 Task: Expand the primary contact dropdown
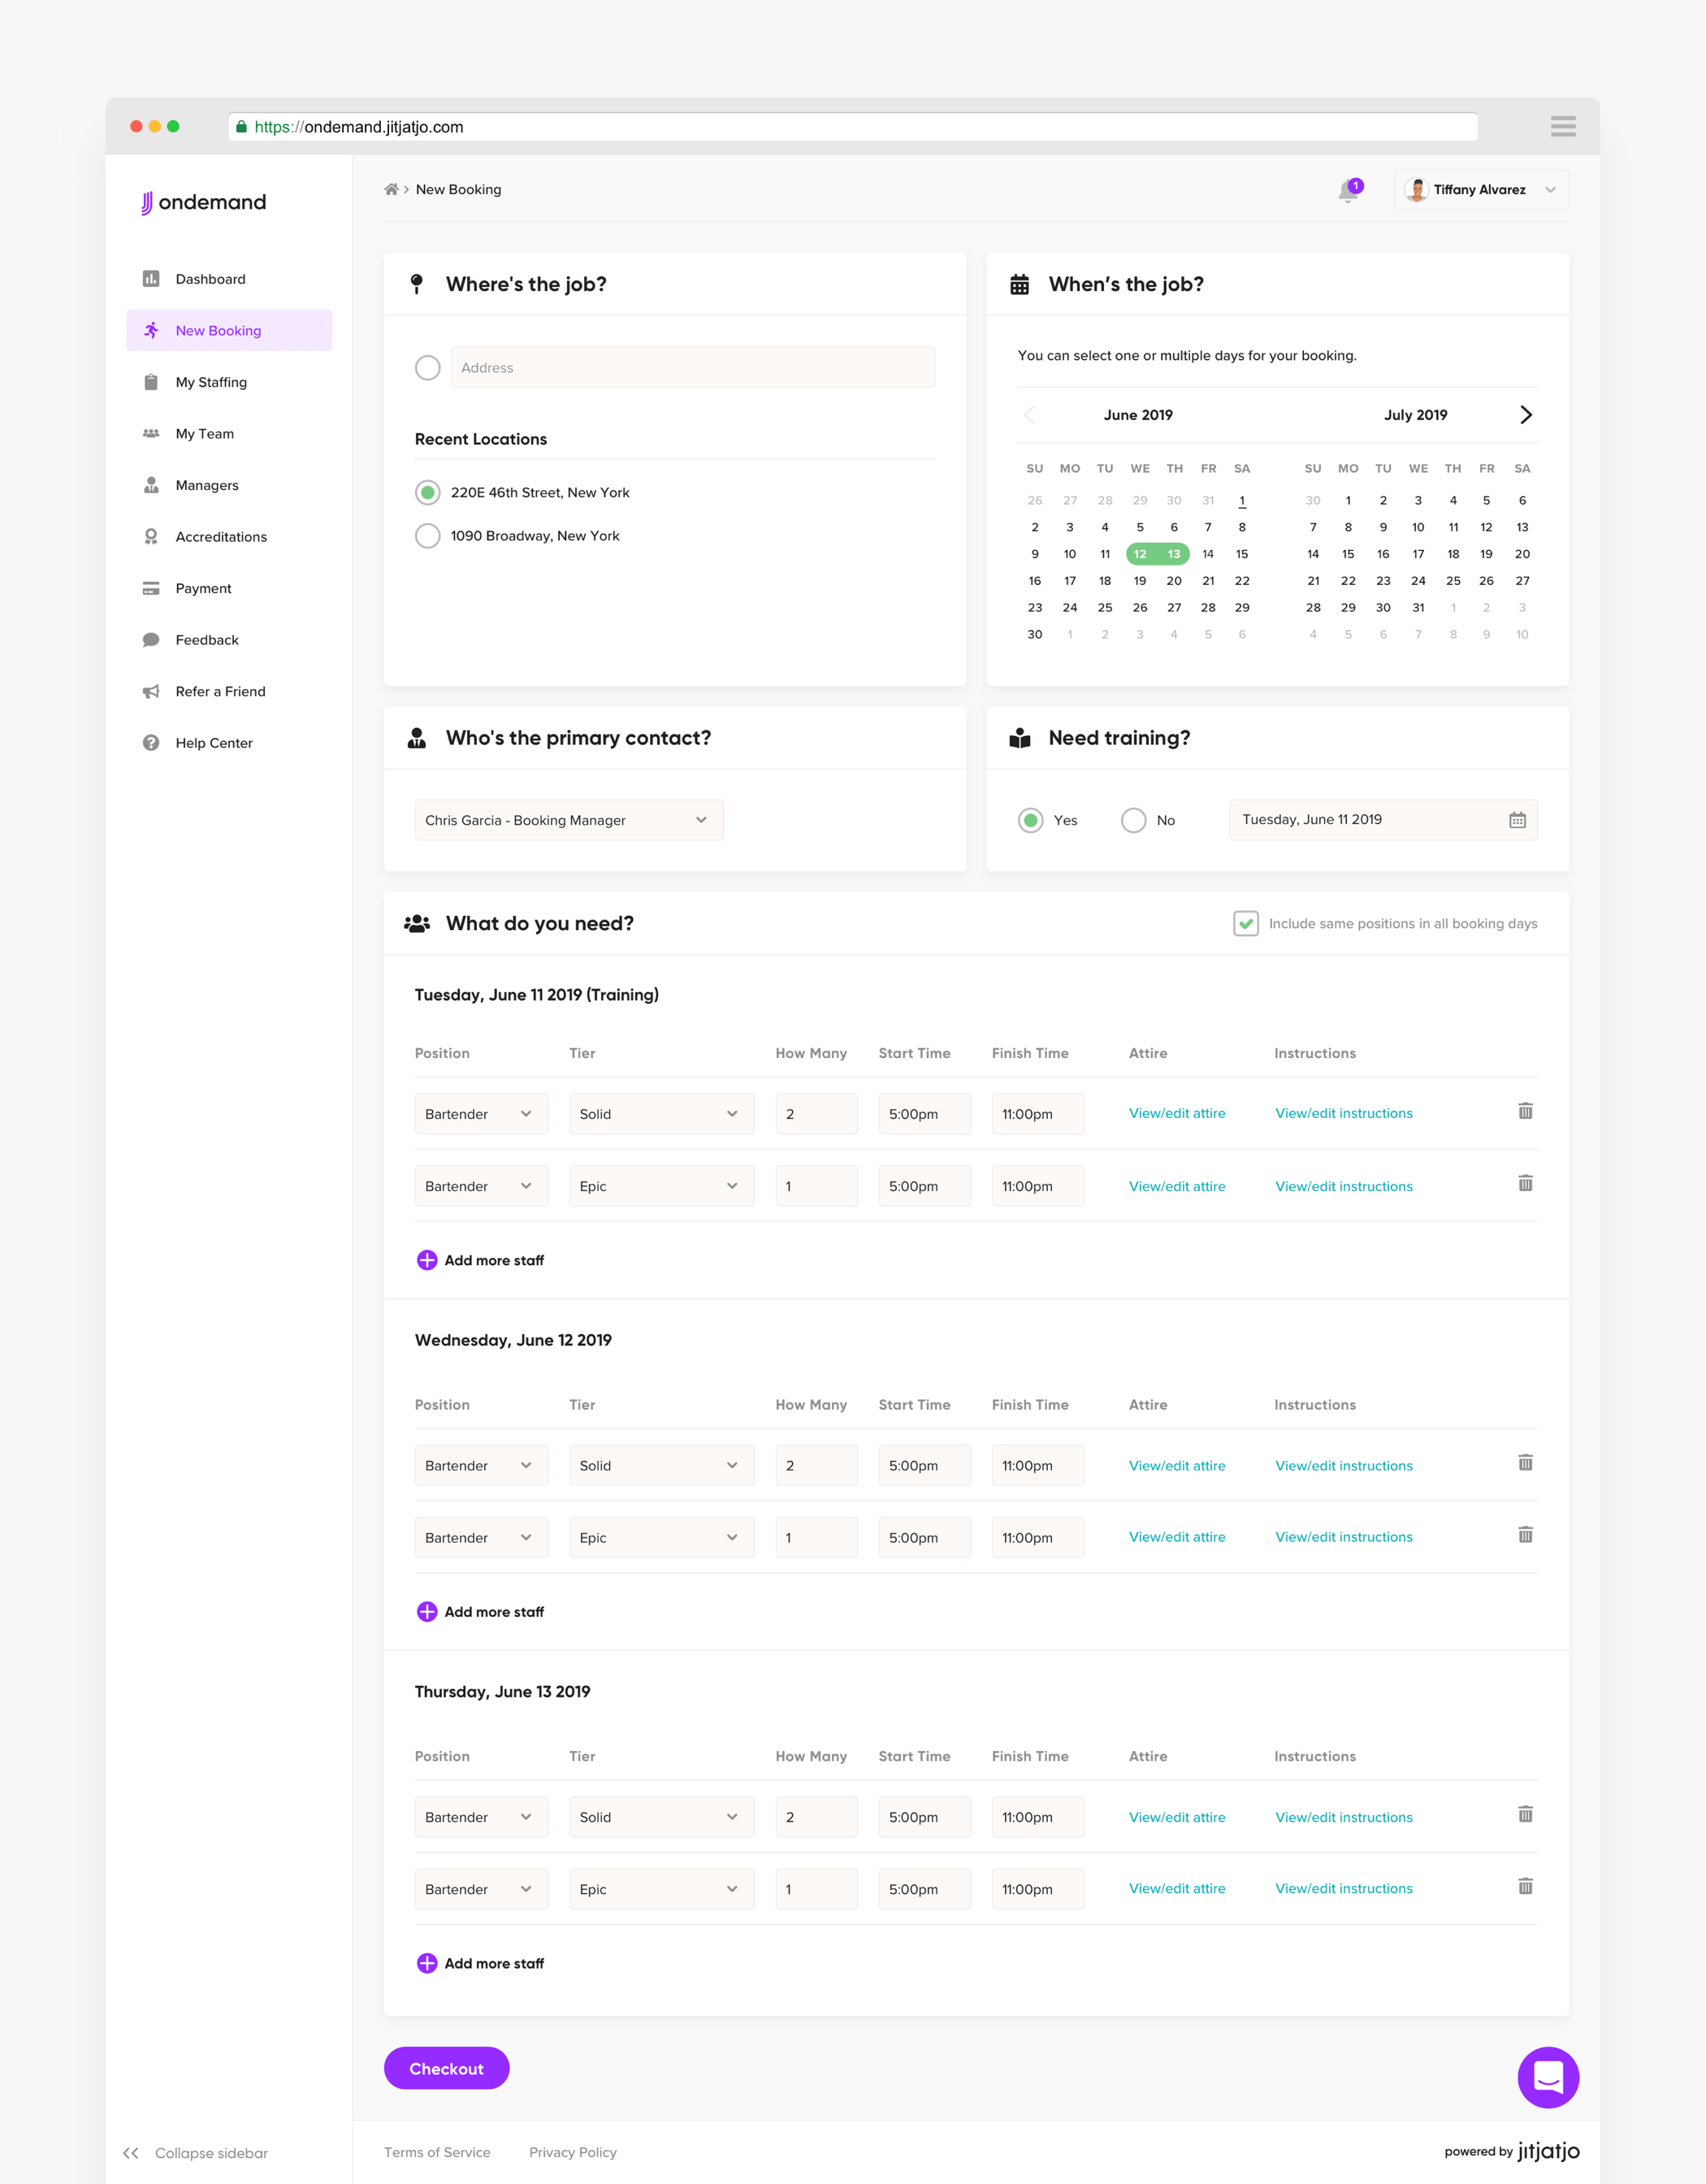pos(568,820)
